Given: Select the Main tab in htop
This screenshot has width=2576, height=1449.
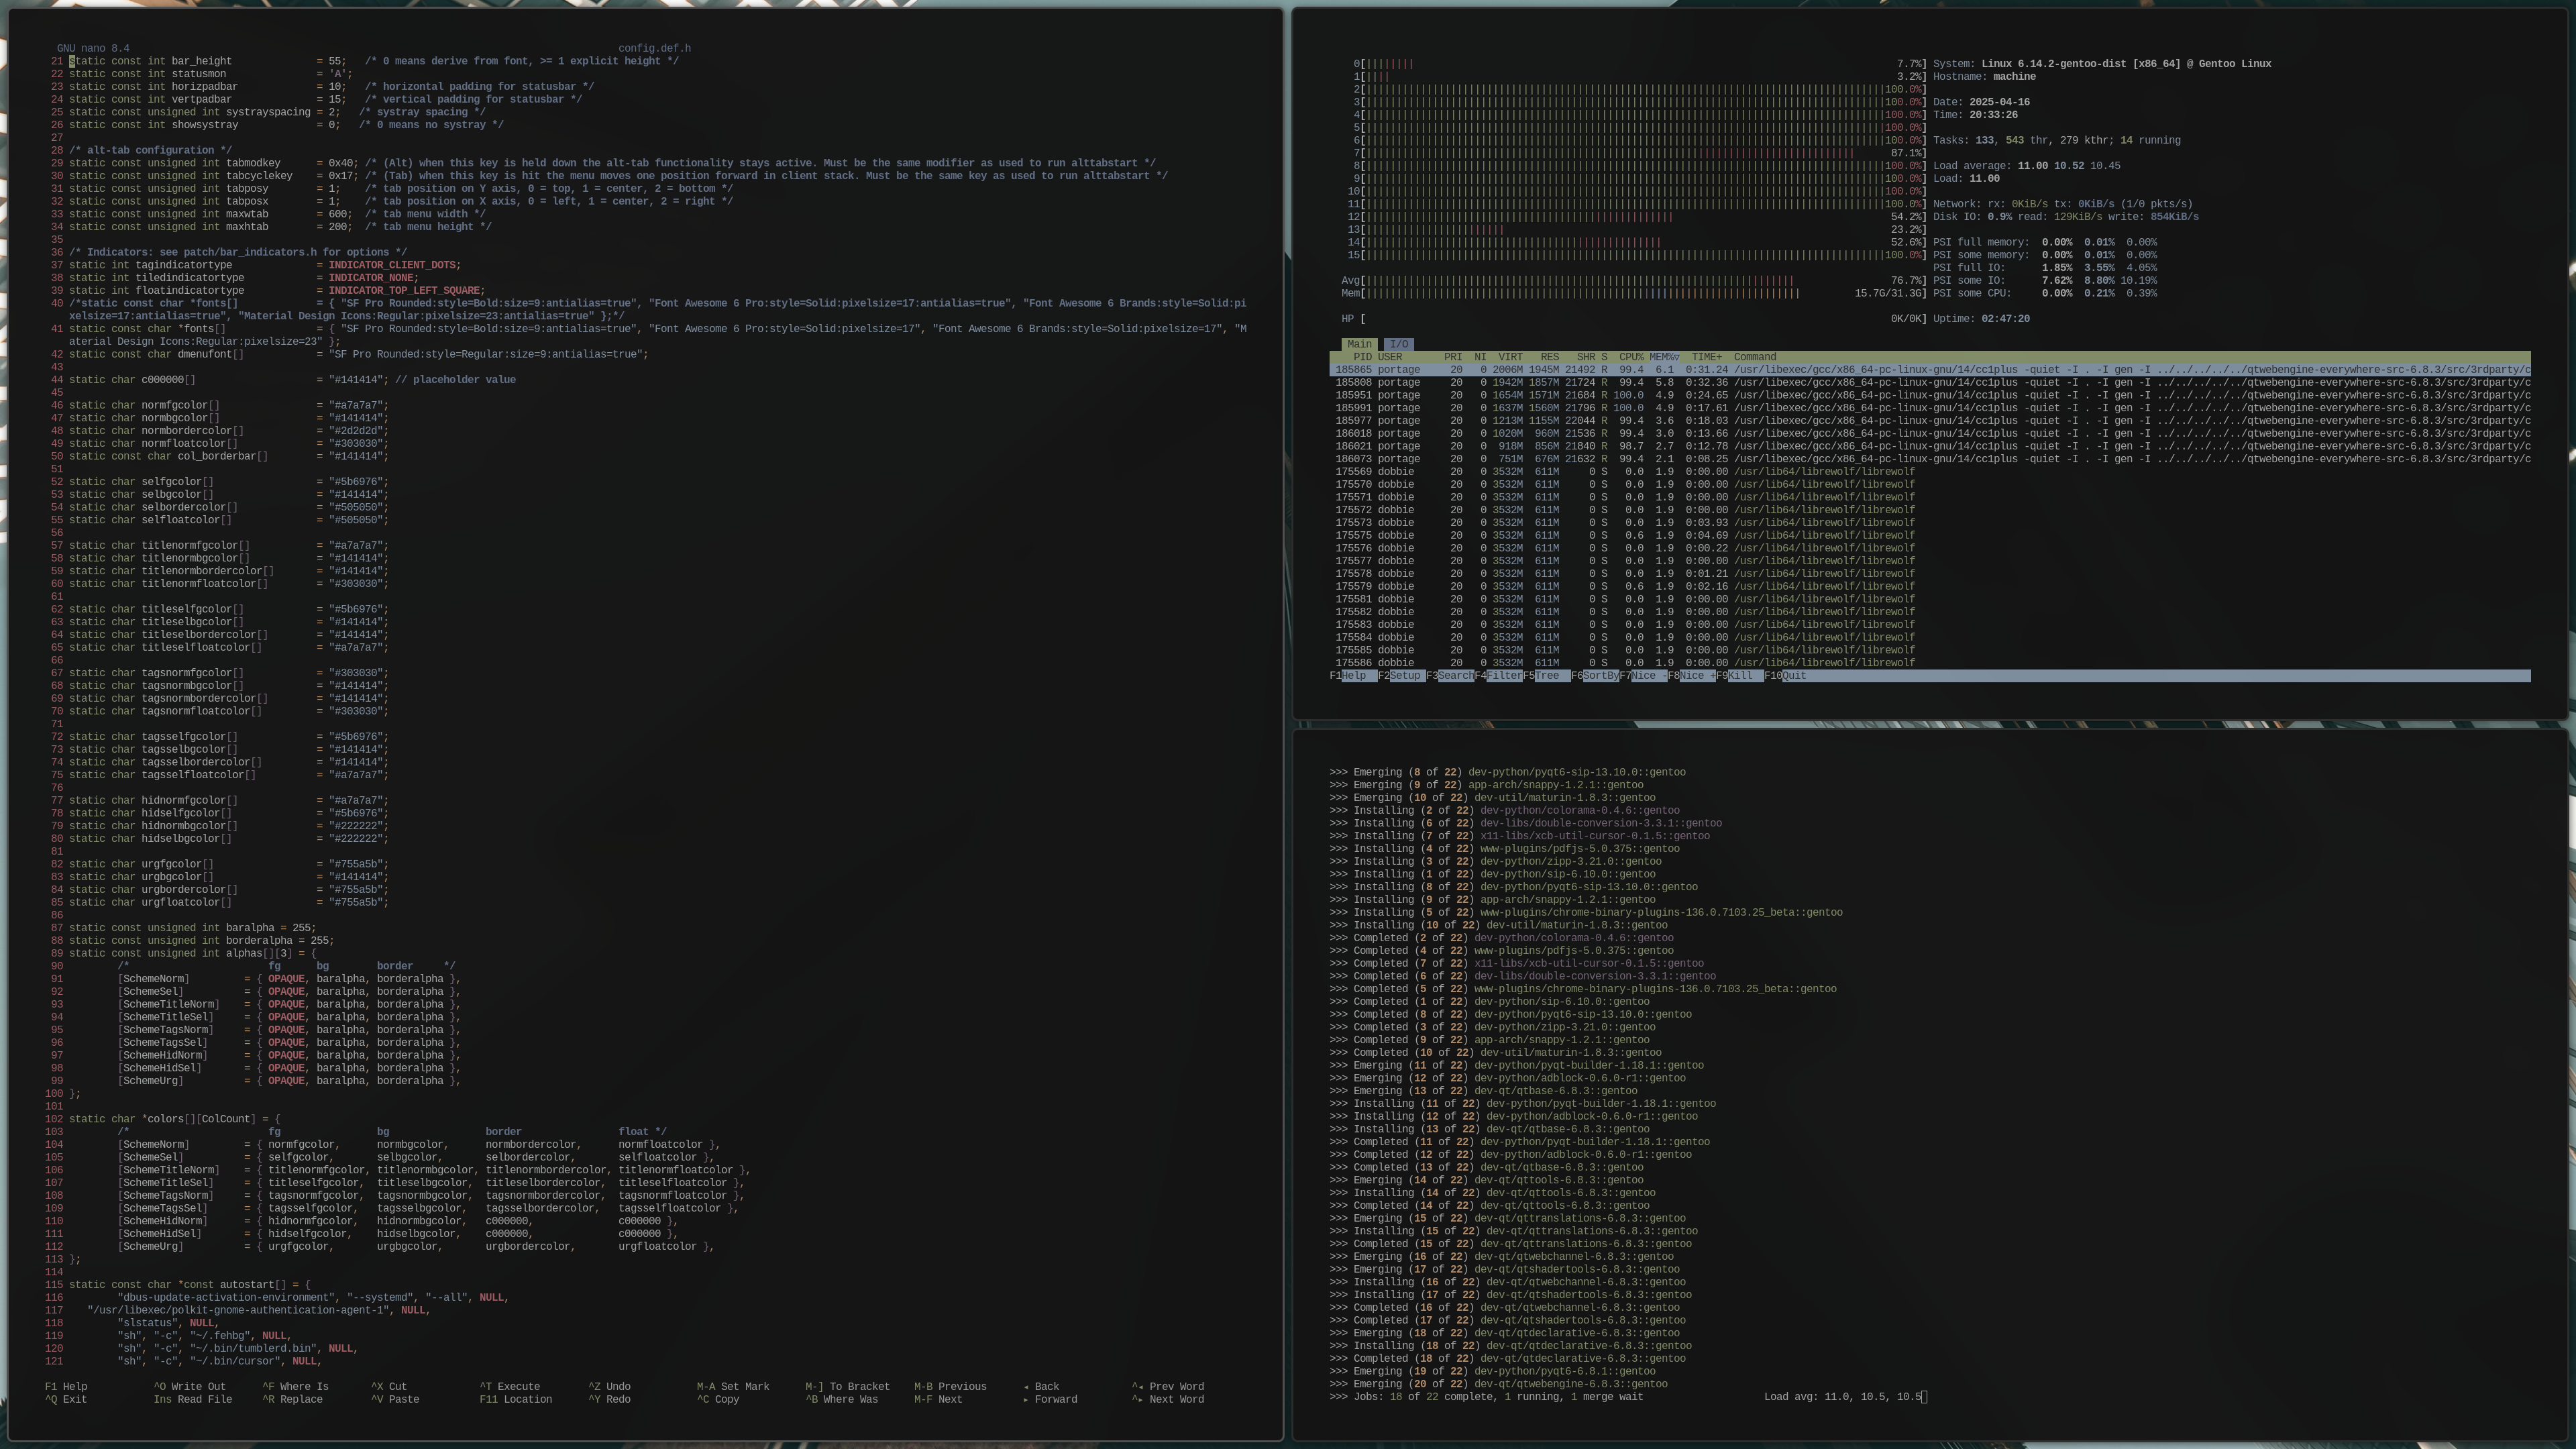Looking at the screenshot, I should 1359,344.
